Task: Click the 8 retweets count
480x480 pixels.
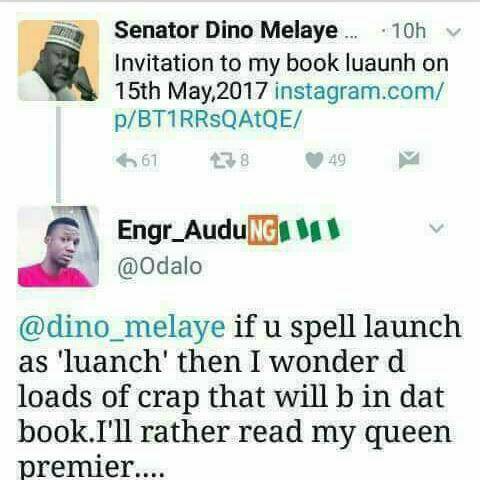Action: click(x=244, y=160)
